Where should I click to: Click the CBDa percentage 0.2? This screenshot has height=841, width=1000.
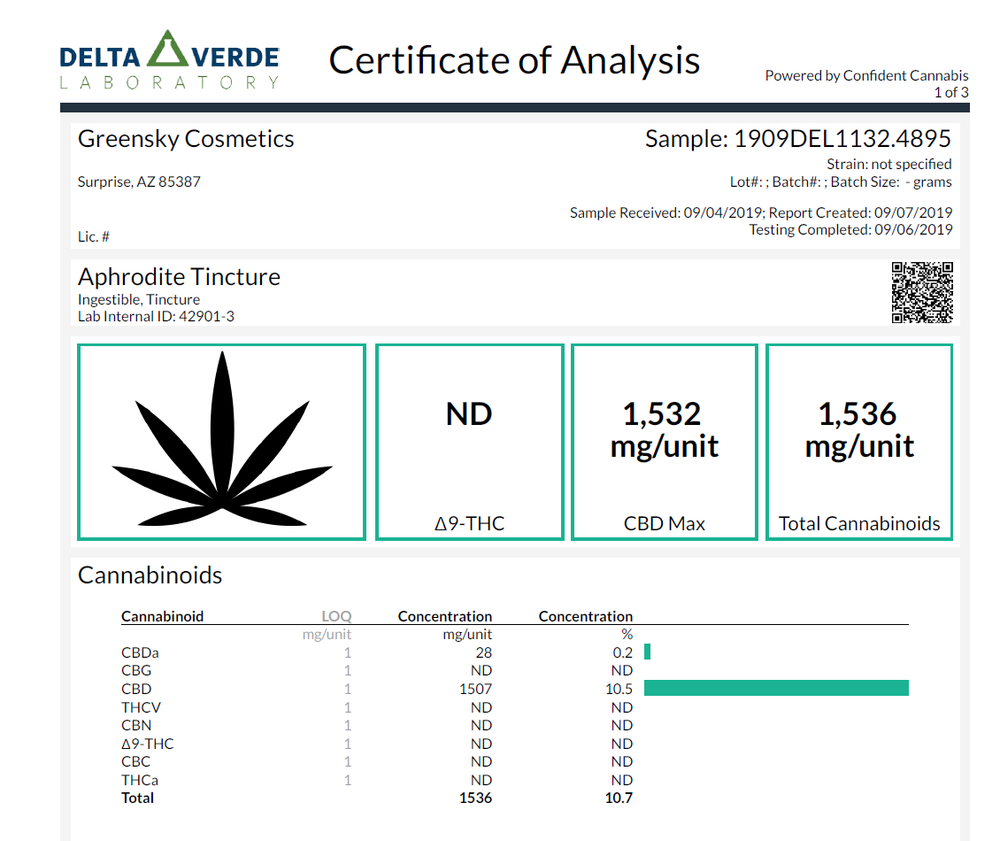pos(622,653)
